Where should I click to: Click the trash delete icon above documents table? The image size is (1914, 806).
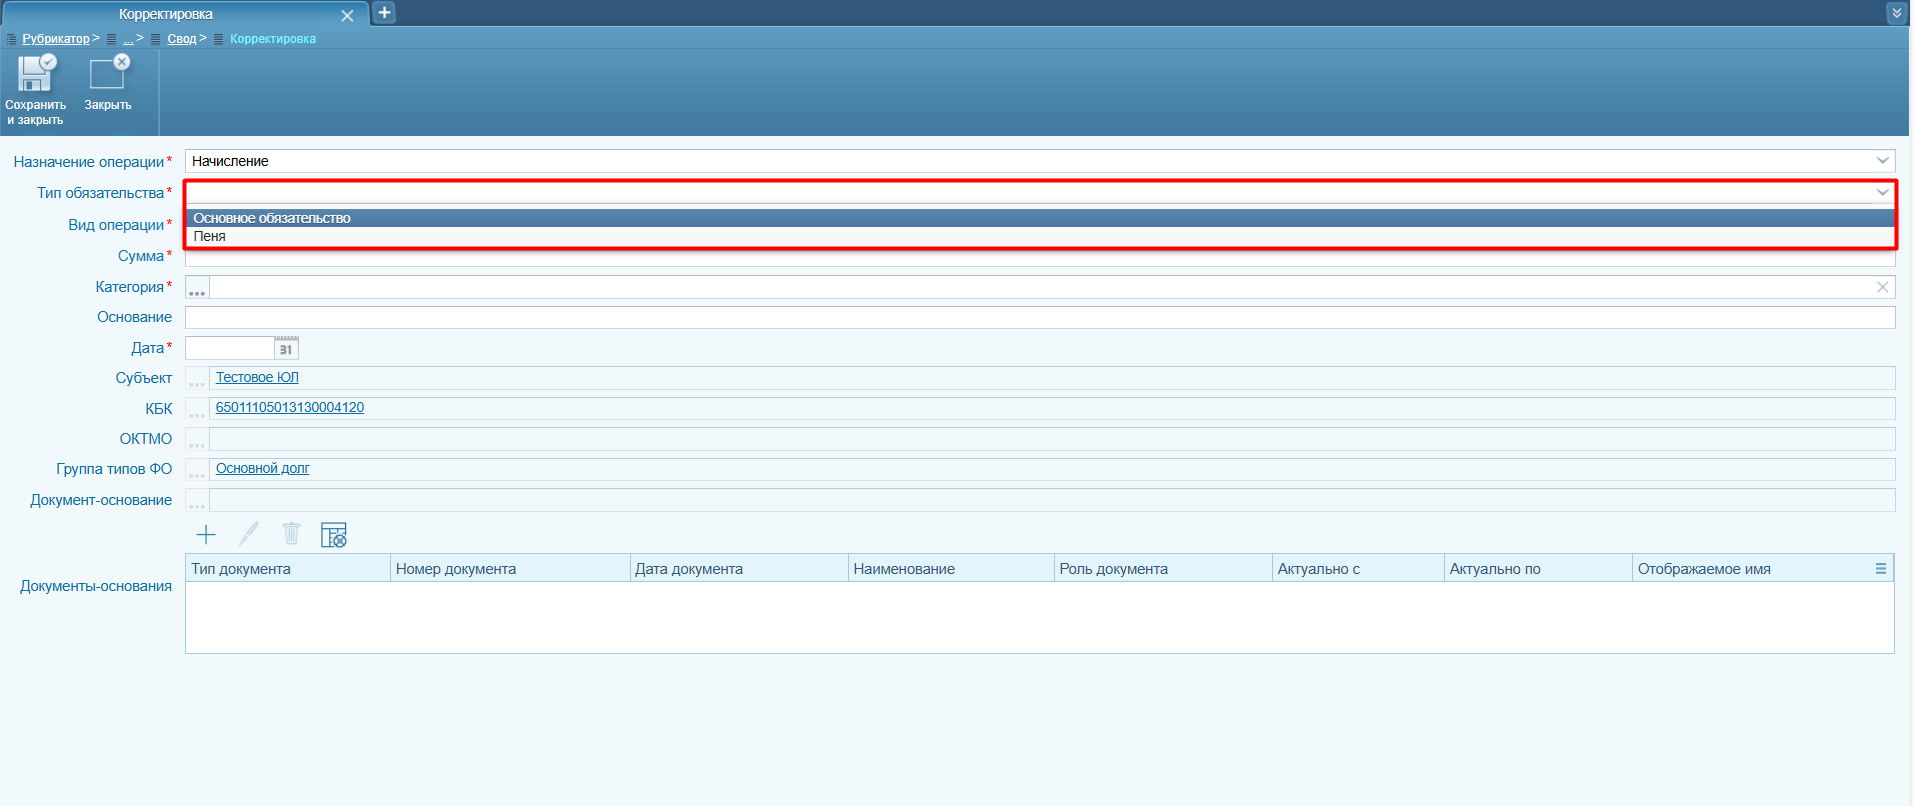pos(291,534)
